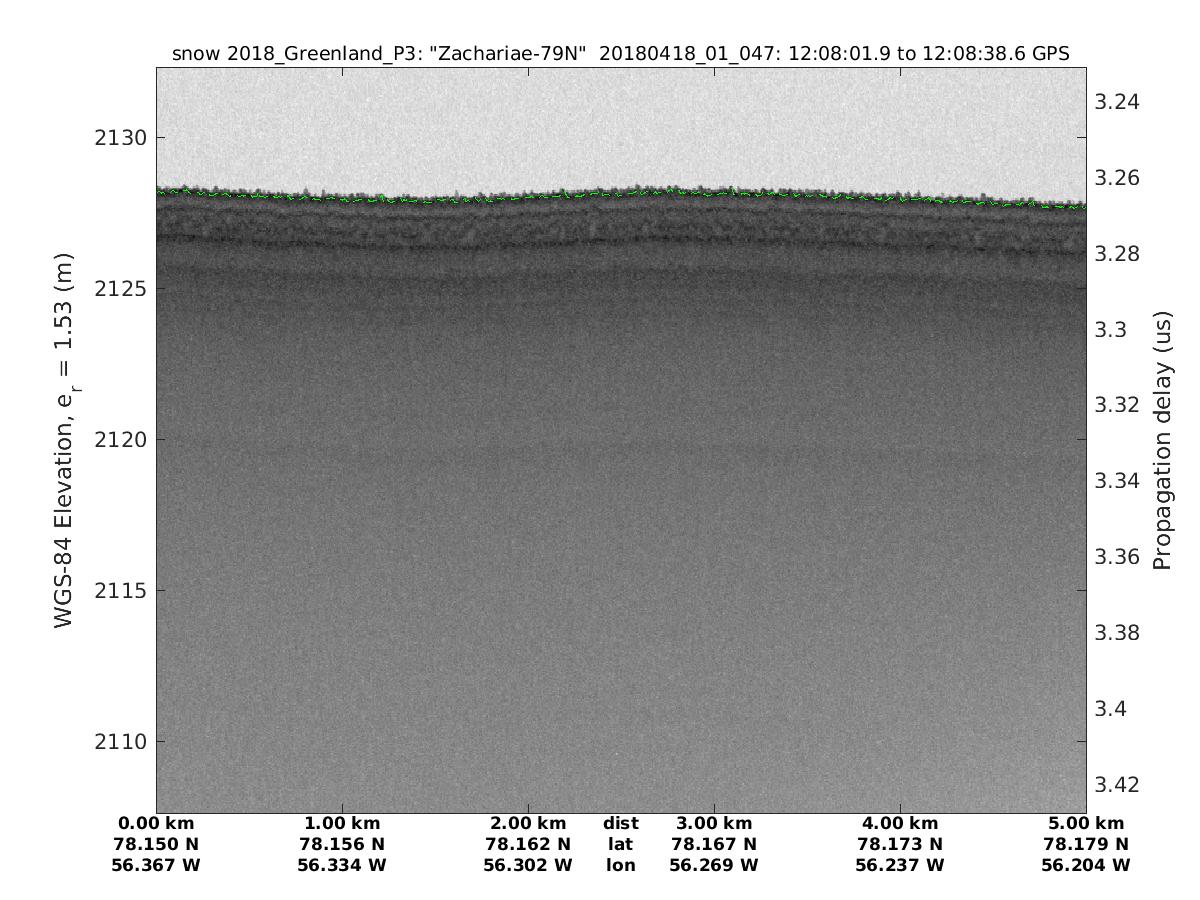This screenshot has width=1200, height=900.
Task: Click the 3.28 propagation delay tick
Action: [1118, 254]
